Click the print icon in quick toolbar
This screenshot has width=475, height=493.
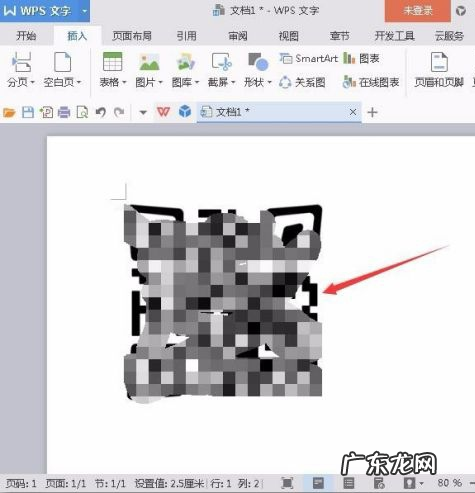(x=64, y=113)
